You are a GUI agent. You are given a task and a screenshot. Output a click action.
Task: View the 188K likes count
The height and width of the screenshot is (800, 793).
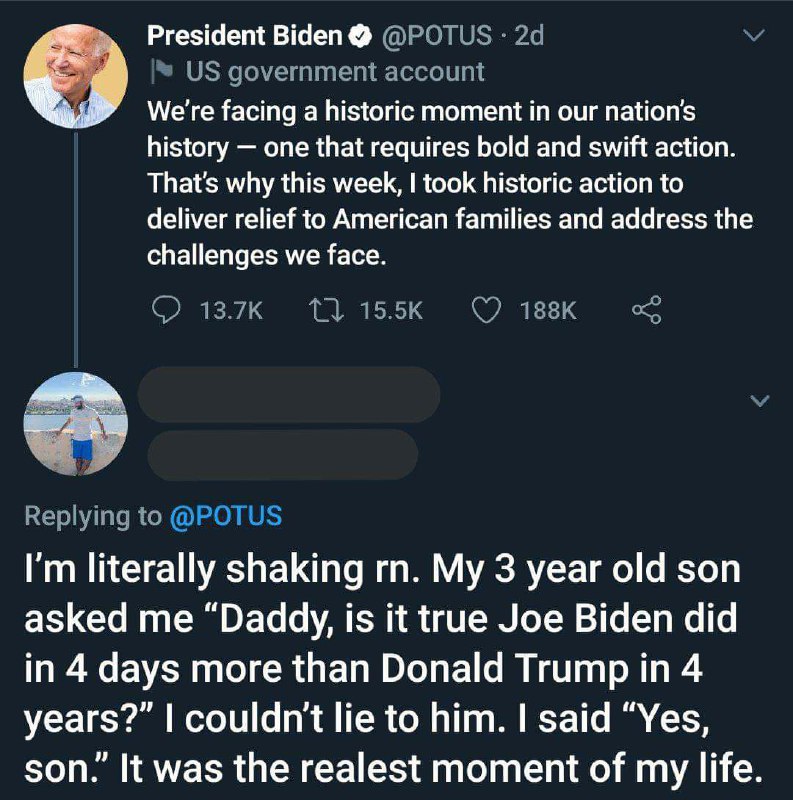point(549,312)
